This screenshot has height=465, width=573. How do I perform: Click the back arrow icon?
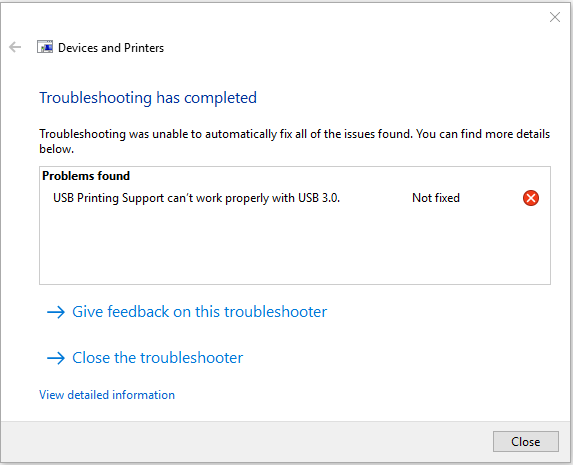click(x=15, y=47)
